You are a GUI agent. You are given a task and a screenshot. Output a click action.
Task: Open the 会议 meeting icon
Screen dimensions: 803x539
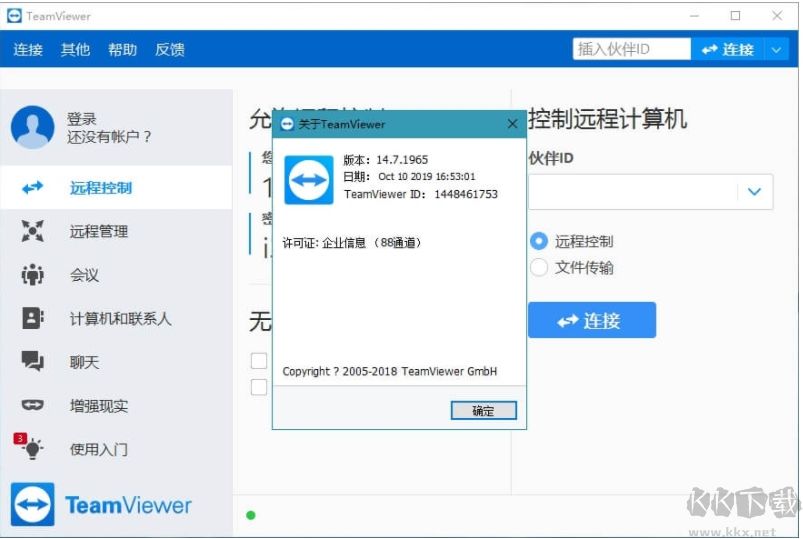pos(32,275)
